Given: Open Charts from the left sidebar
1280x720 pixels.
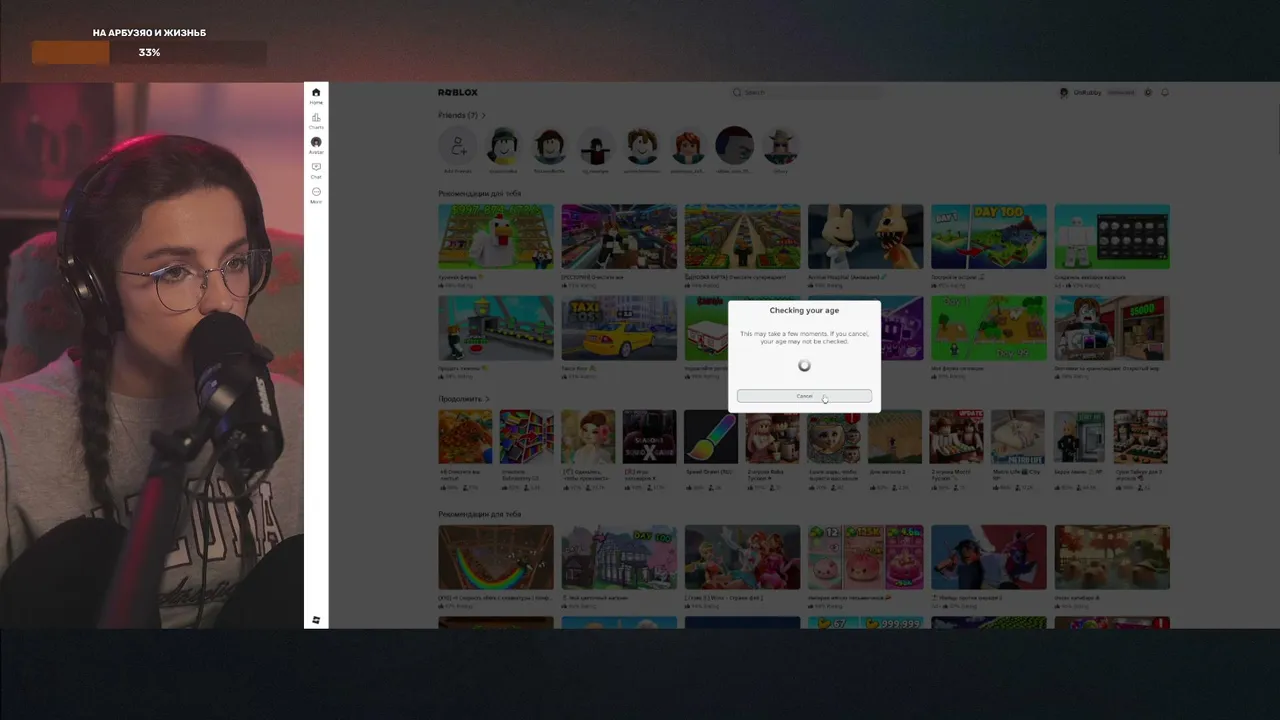Looking at the screenshot, I should point(316,120).
